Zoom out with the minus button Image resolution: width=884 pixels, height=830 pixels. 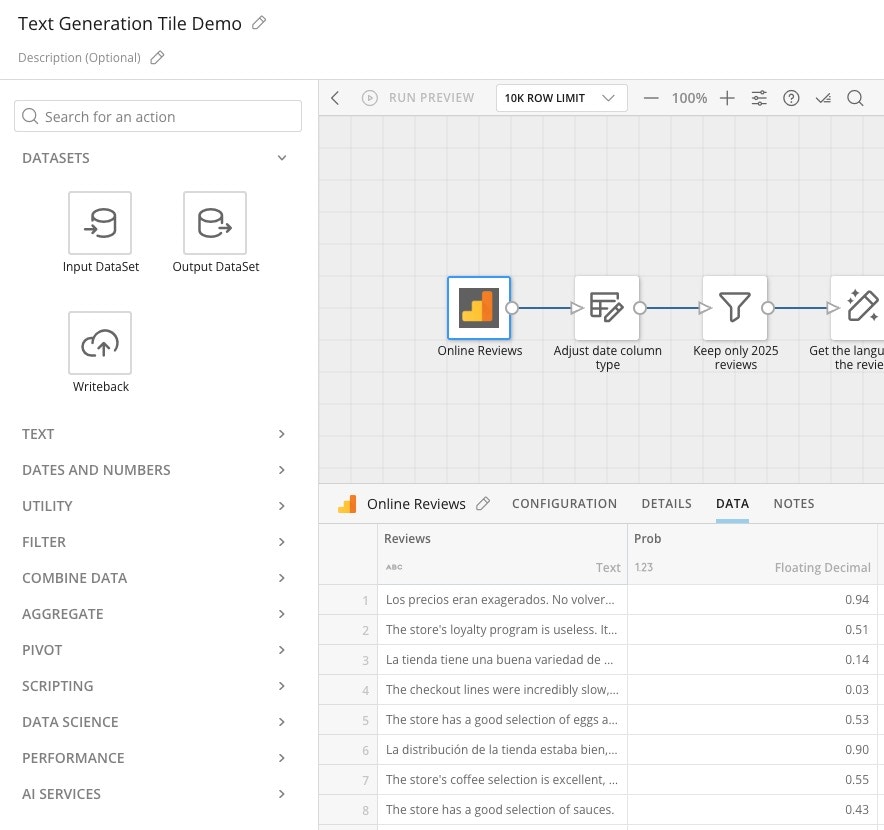(651, 98)
